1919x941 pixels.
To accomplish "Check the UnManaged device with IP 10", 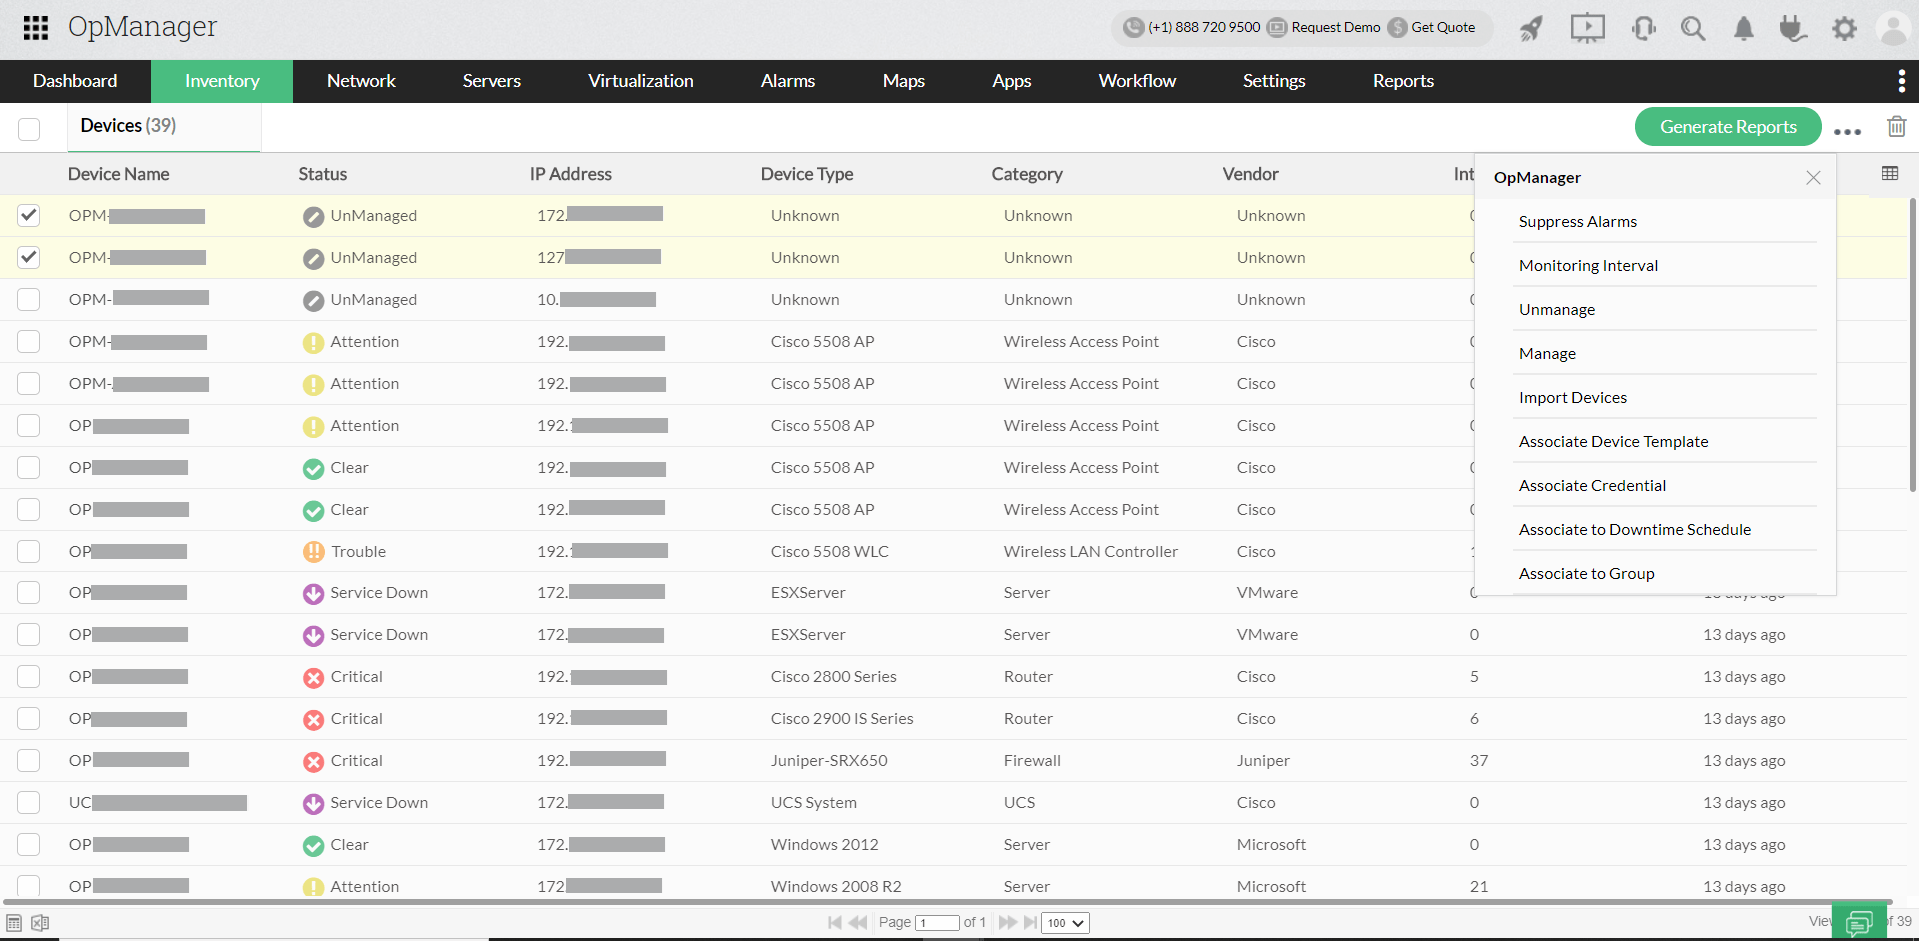I will (29, 299).
